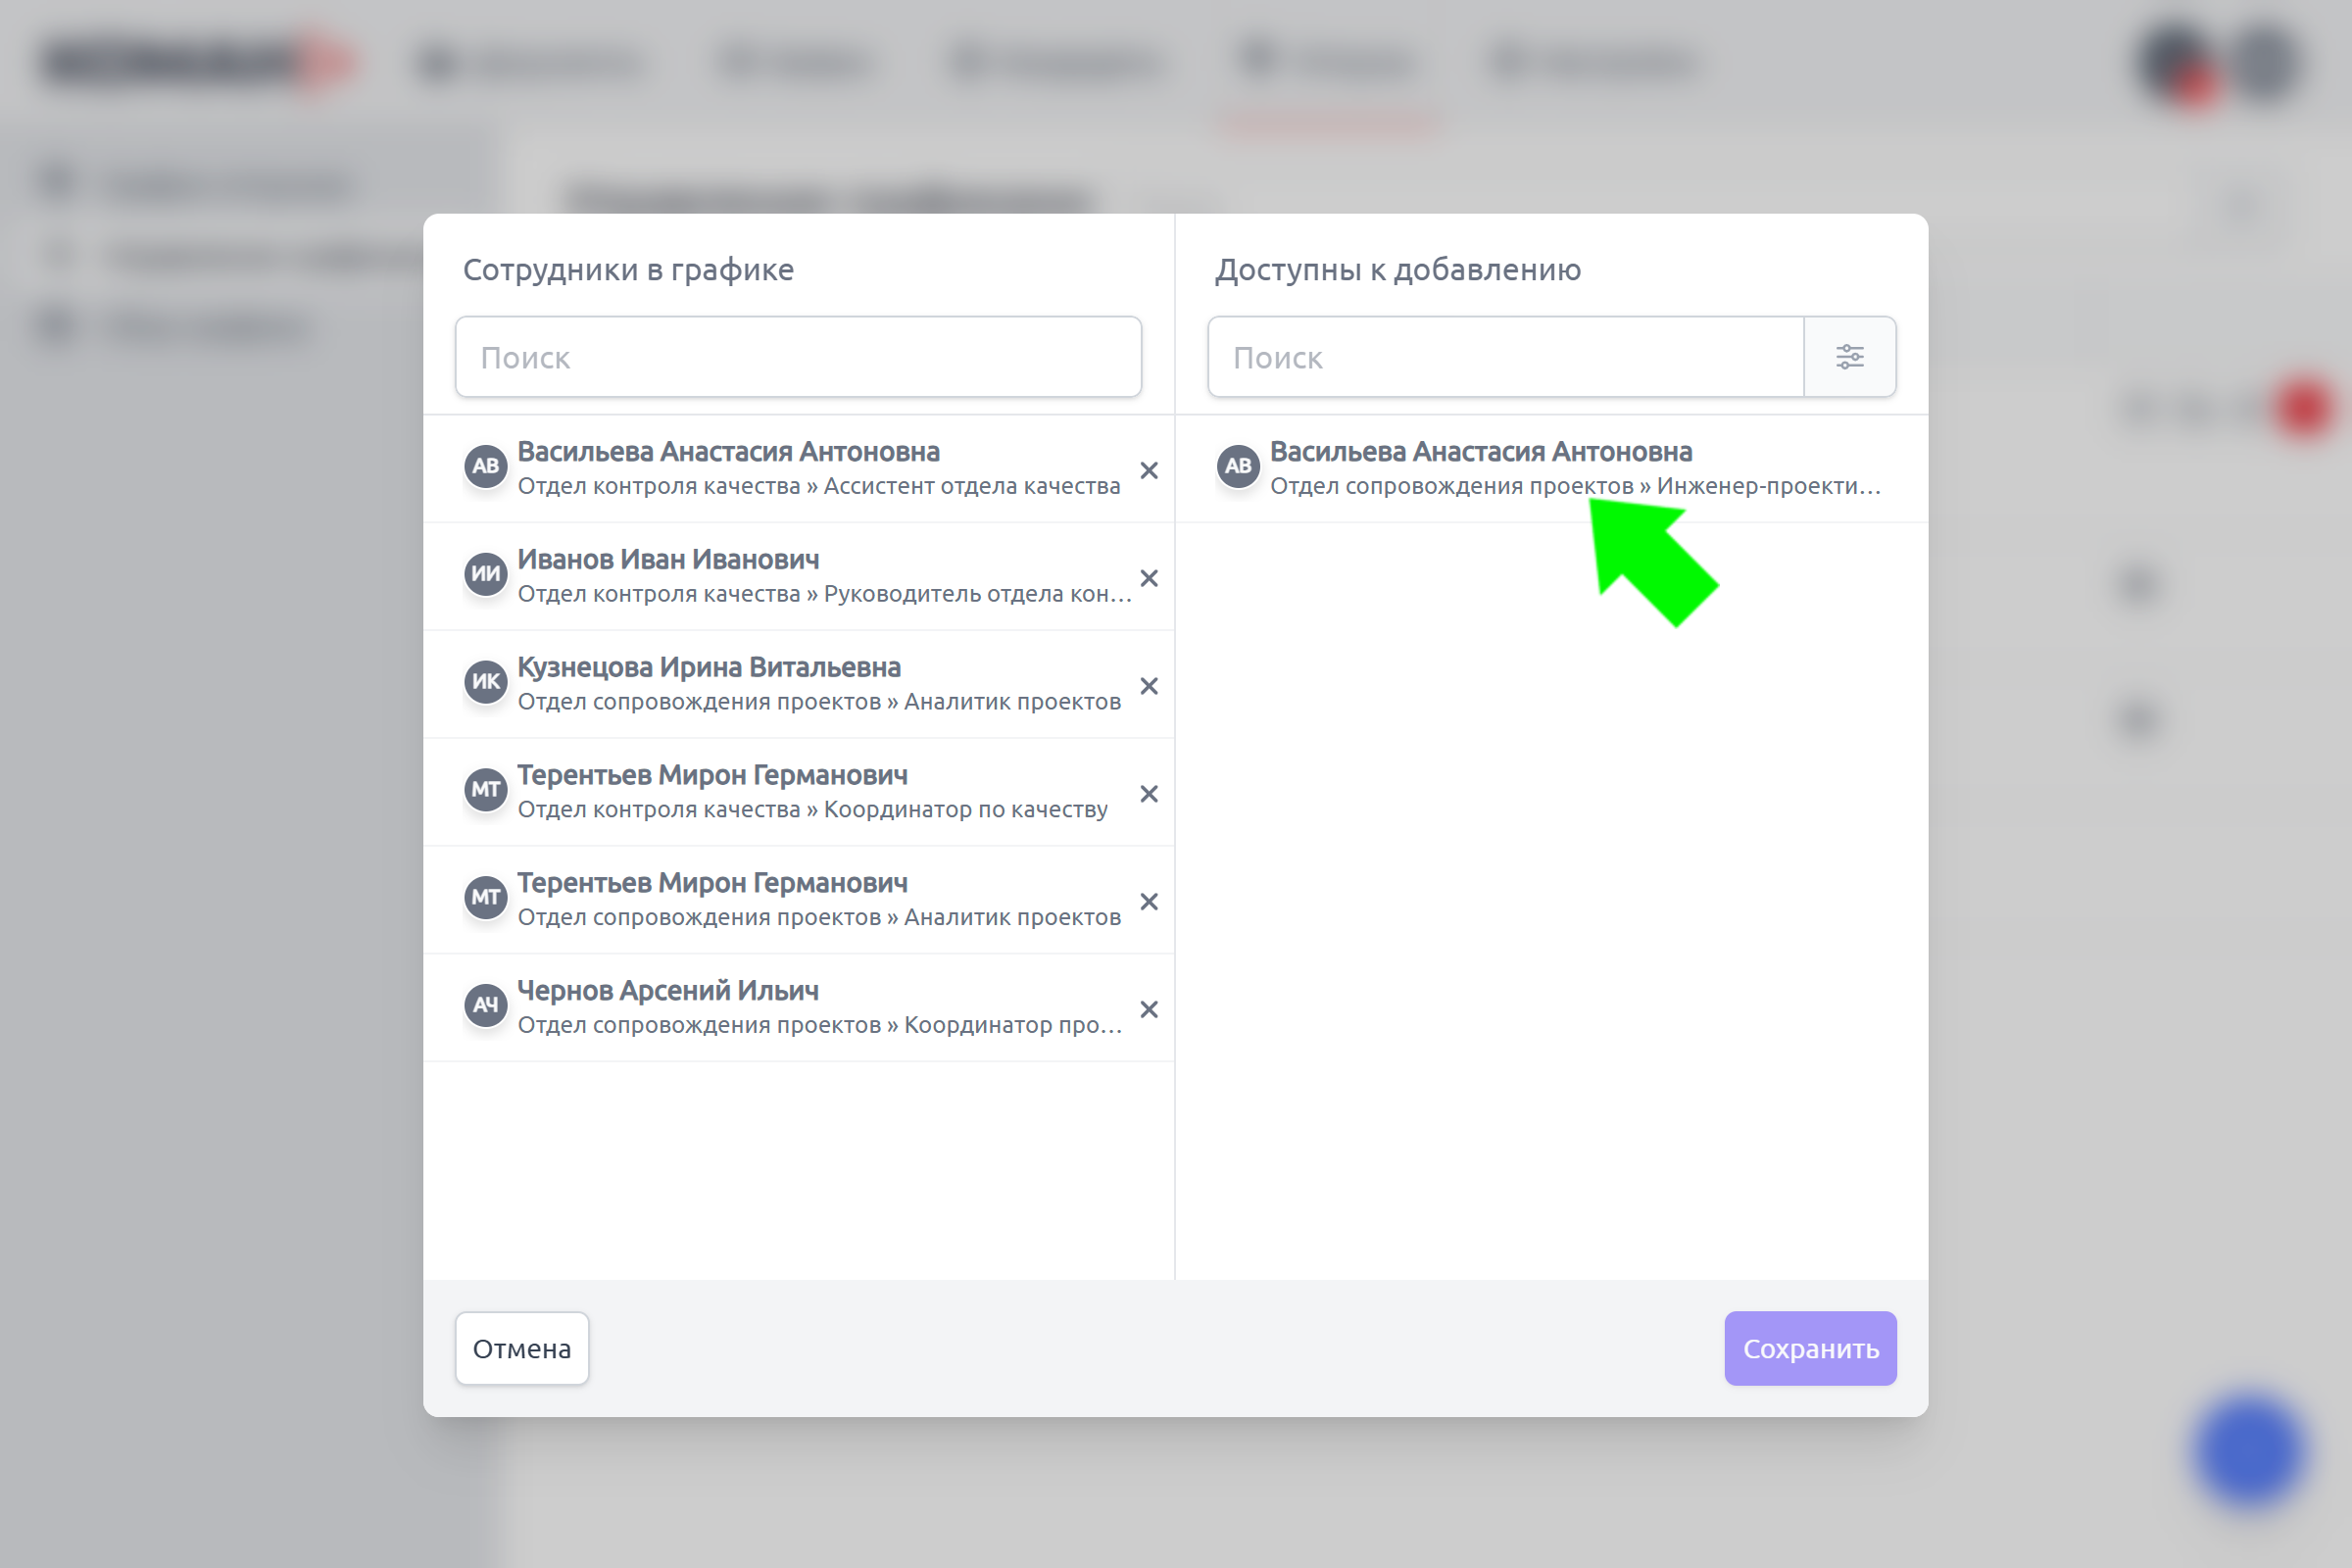Focus the search field under Доступны к добавлению
The width and height of the screenshot is (2352, 1568).
tap(1506, 357)
